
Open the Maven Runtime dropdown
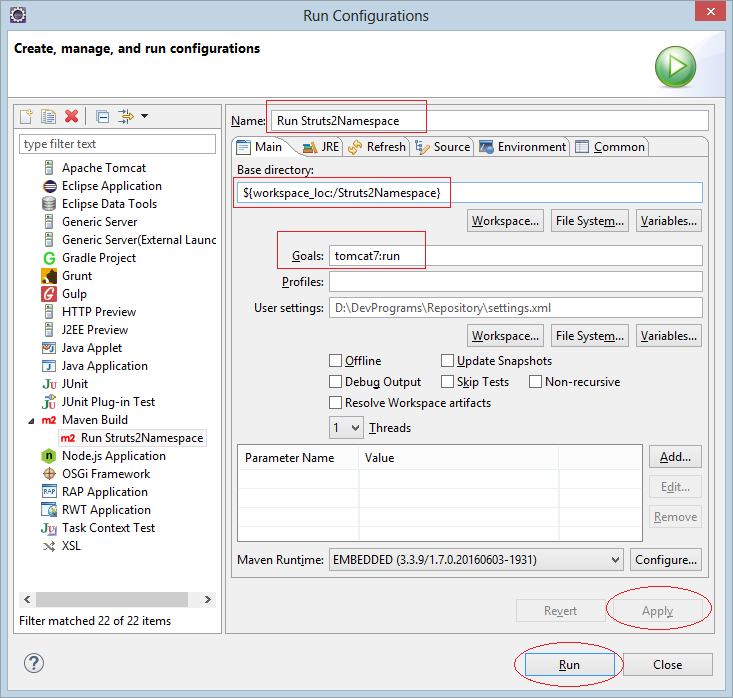[x=476, y=560]
